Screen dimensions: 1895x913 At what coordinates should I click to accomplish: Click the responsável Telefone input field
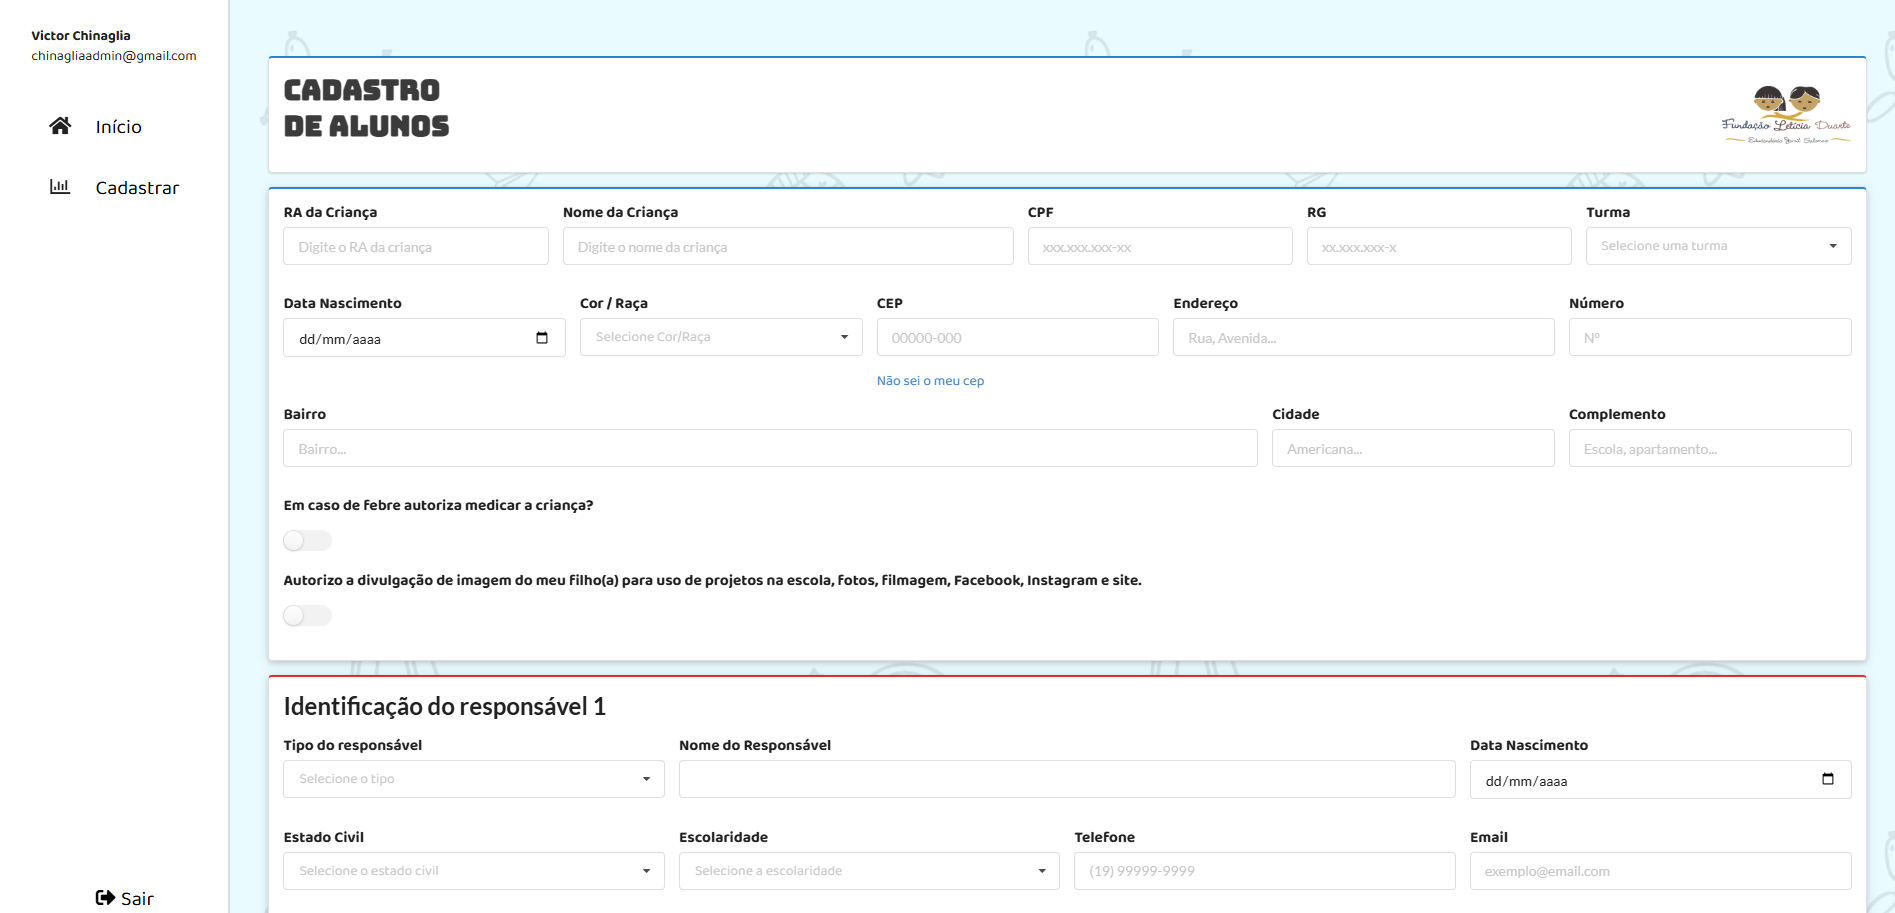[x=1264, y=871]
